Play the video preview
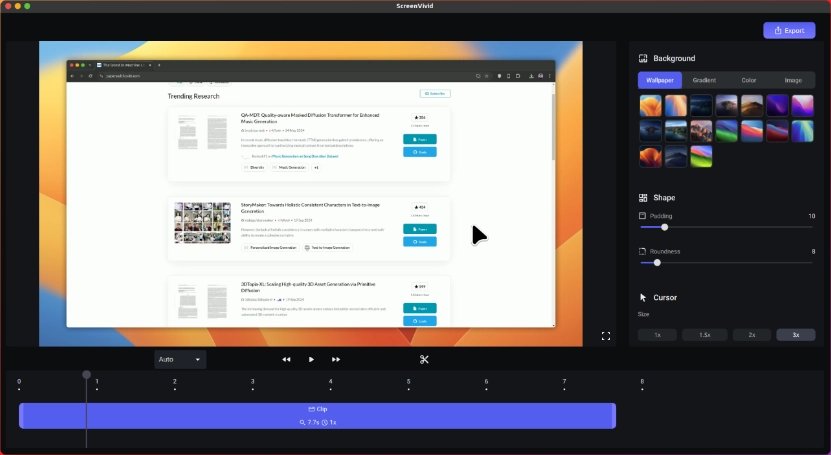The image size is (831, 455). point(311,359)
